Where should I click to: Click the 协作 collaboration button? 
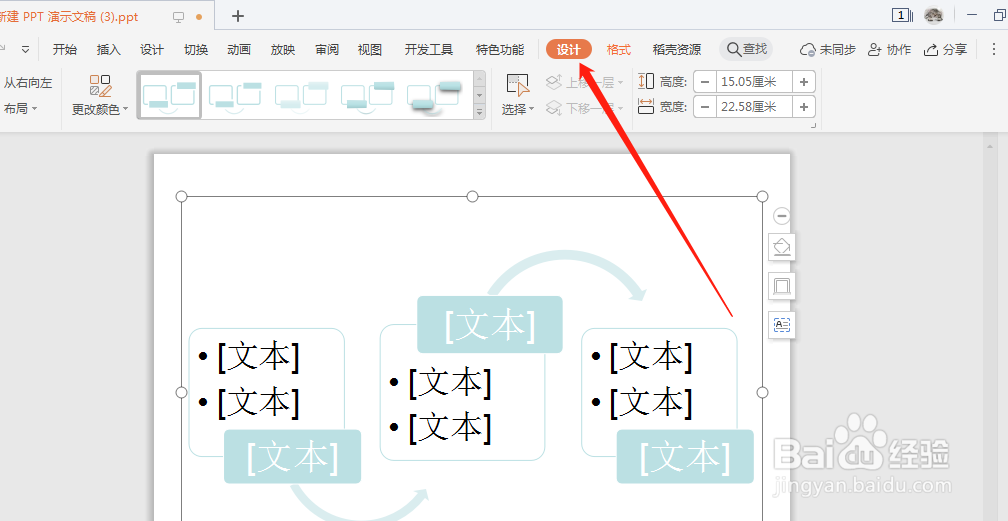pyautogui.click(x=889, y=50)
